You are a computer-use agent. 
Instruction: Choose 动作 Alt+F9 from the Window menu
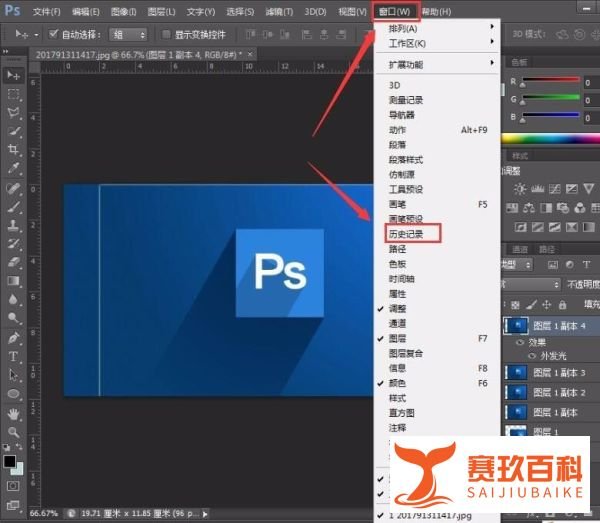pyautogui.click(x=437, y=130)
